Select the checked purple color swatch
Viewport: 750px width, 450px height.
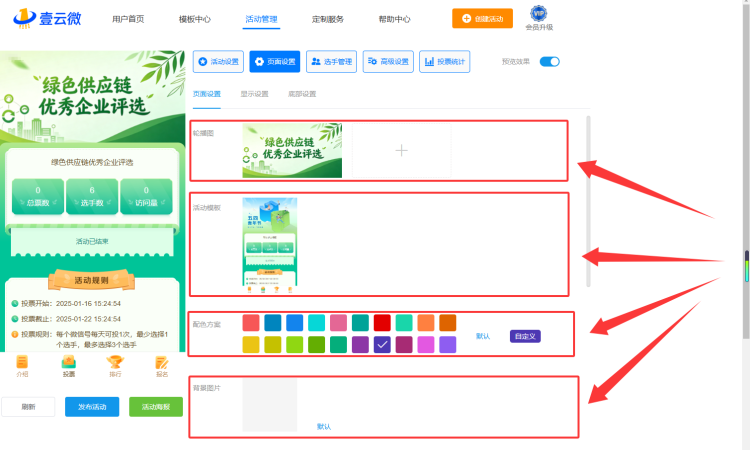click(382, 344)
